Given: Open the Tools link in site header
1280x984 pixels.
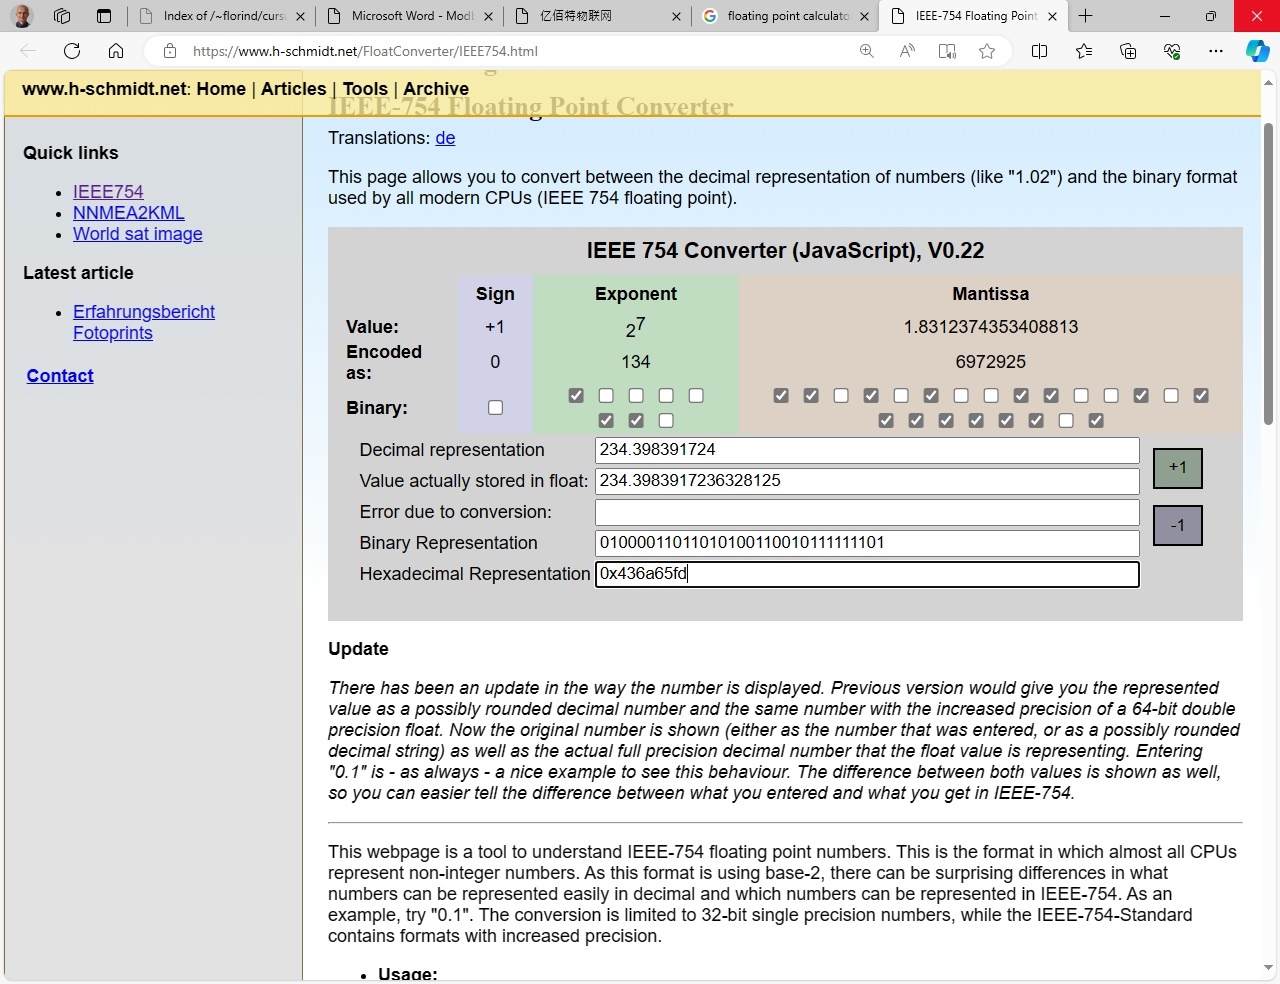Looking at the screenshot, I should point(365,89).
